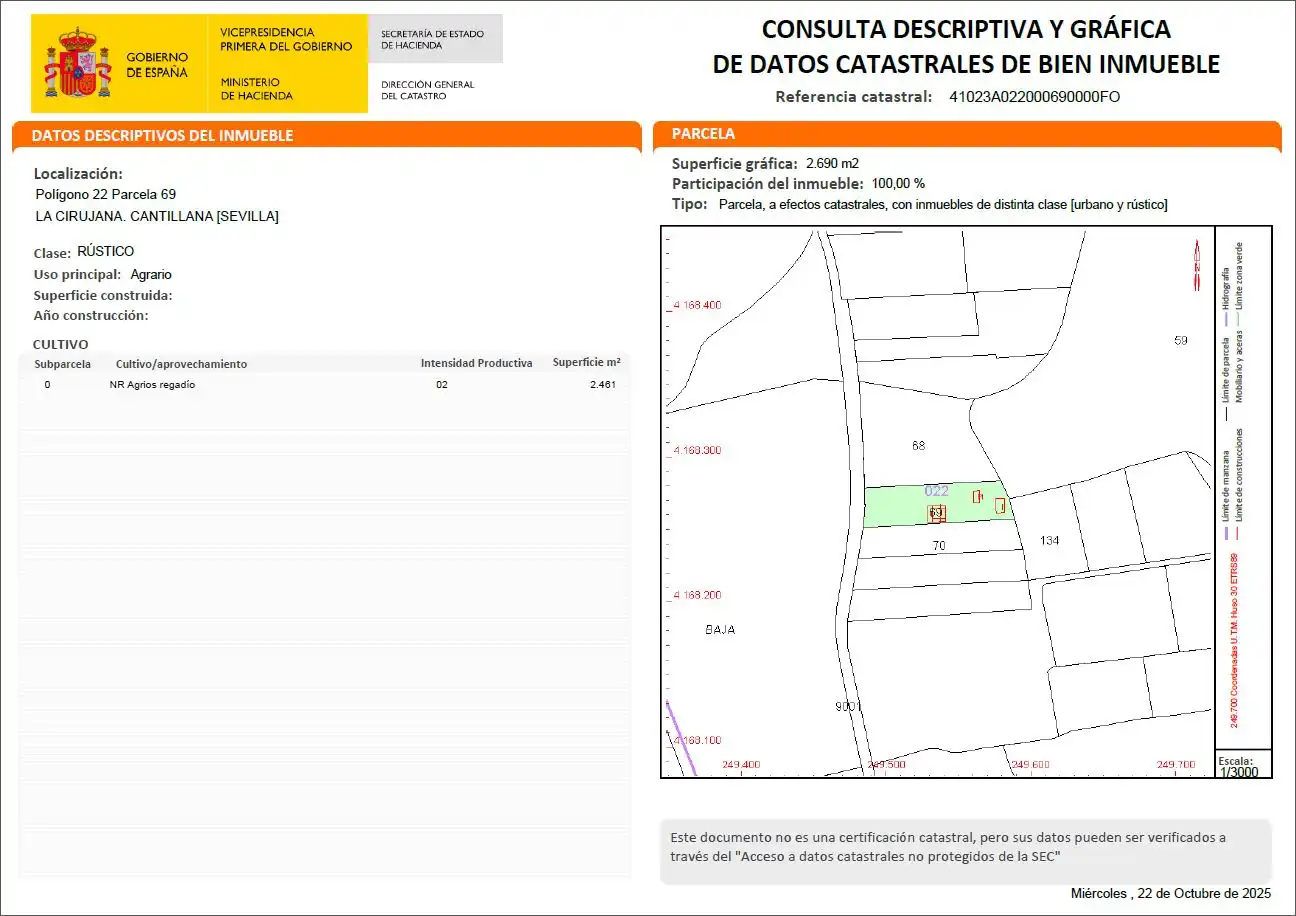Click title 'CONSULTA DESCRIPTIVA Y GRÁFICA'
The width and height of the screenshot is (1296, 916).
[966, 28]
